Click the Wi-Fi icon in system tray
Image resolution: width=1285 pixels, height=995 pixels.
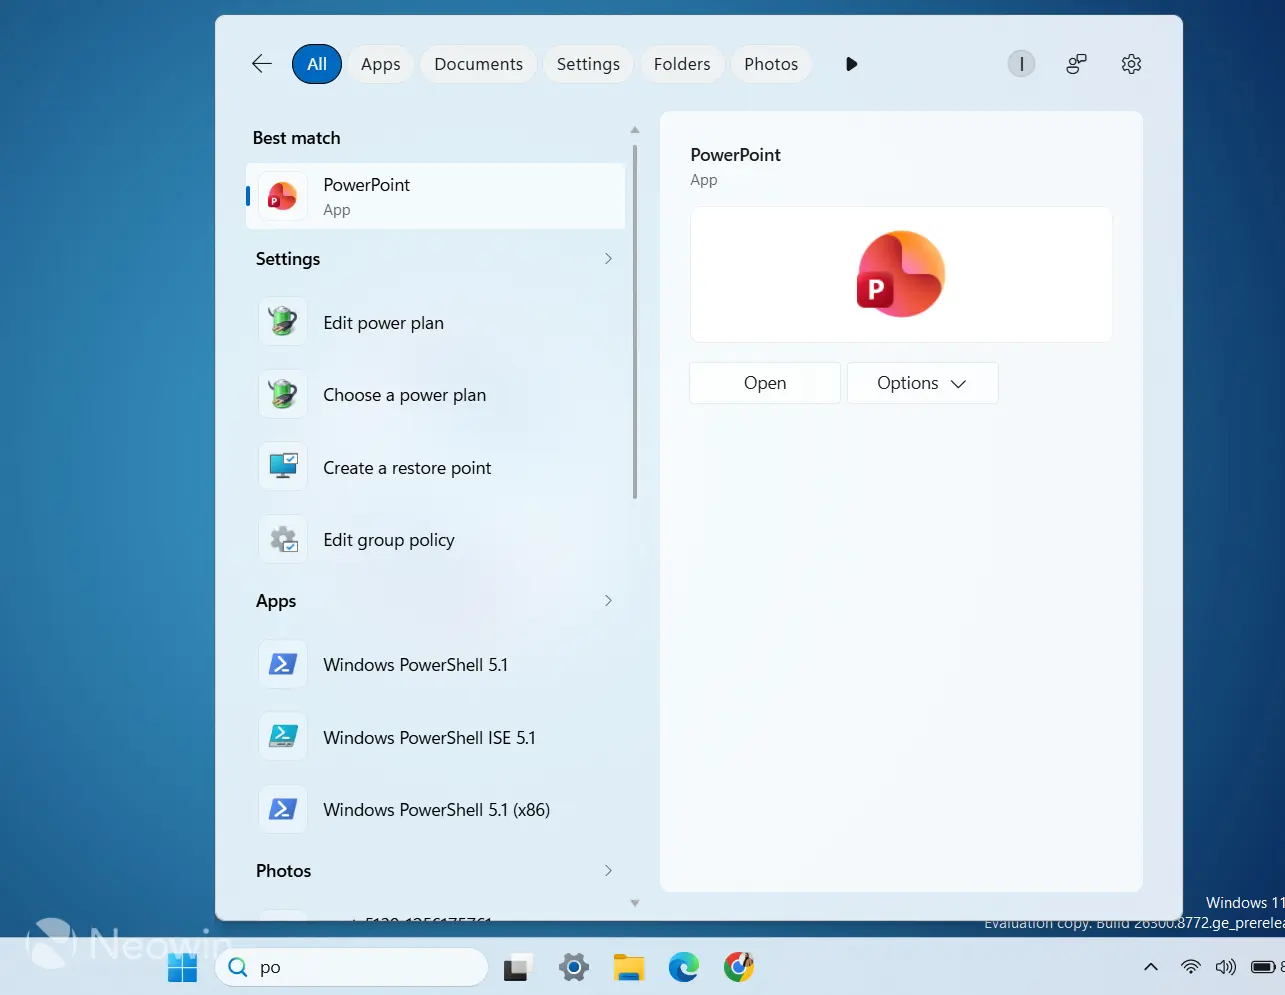(1190, 967)
